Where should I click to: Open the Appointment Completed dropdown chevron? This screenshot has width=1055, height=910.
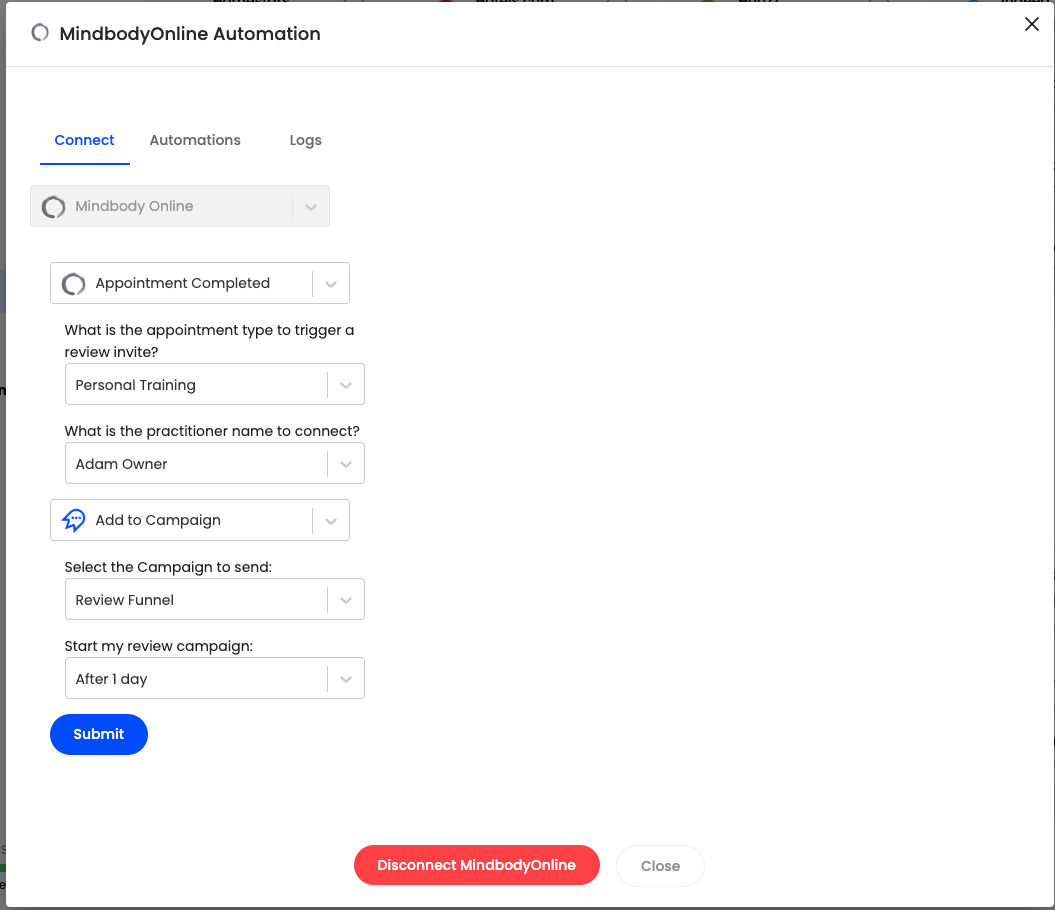pyautogui.click(x=331, y=284)
